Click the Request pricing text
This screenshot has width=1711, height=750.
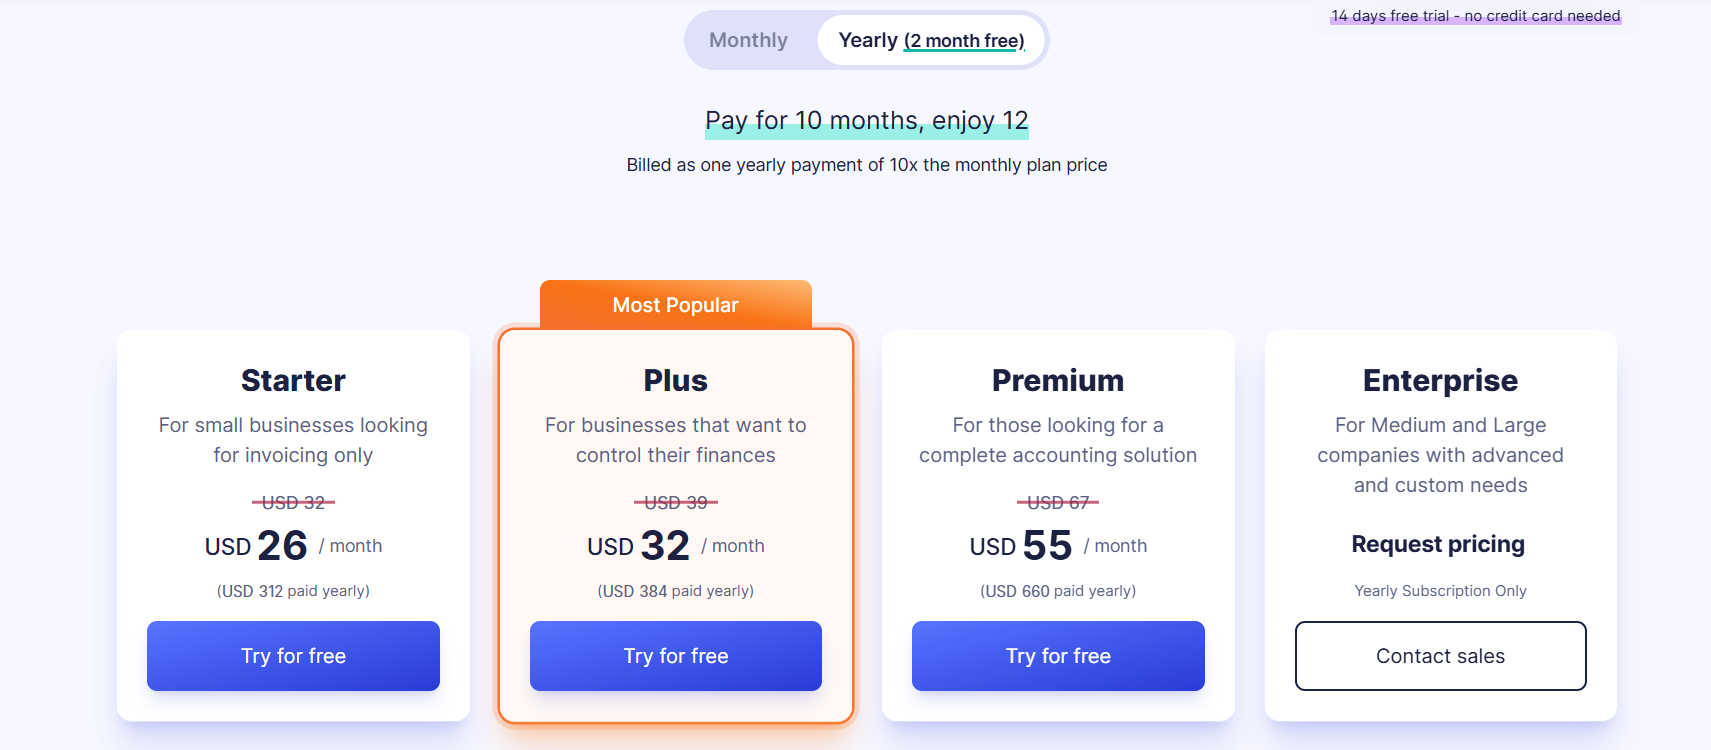[x=1438, y=544]
